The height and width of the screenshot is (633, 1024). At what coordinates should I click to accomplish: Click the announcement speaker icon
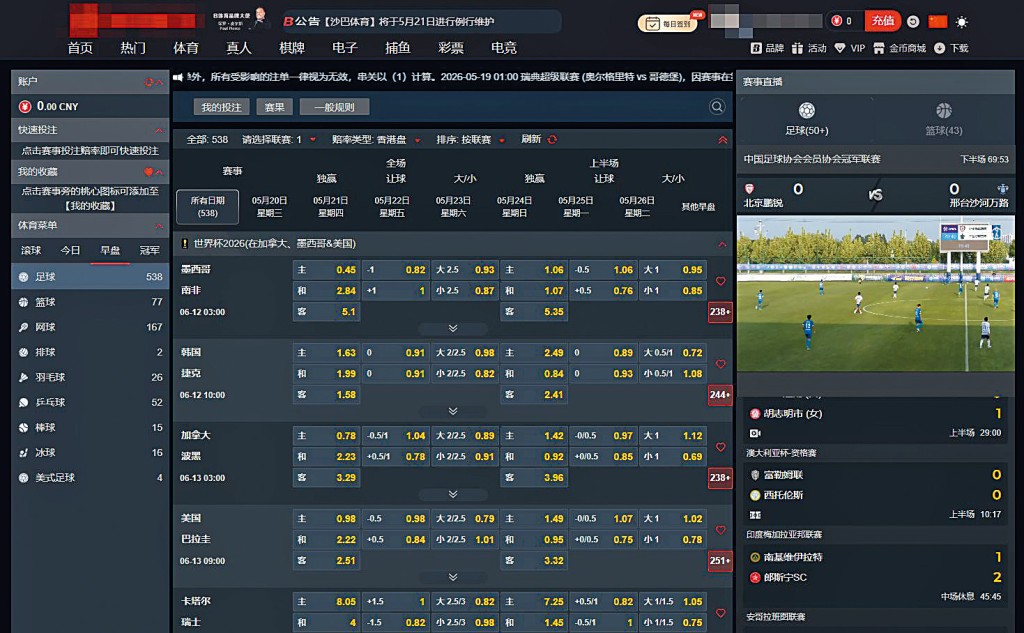(x=178, y=77)
